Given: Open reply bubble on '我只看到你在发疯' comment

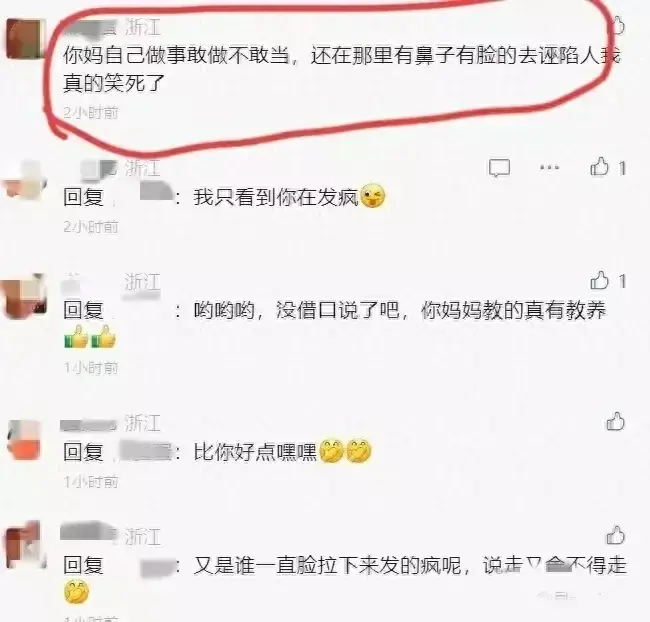Looking at the screenshot, I should click(x=499, y=168).
